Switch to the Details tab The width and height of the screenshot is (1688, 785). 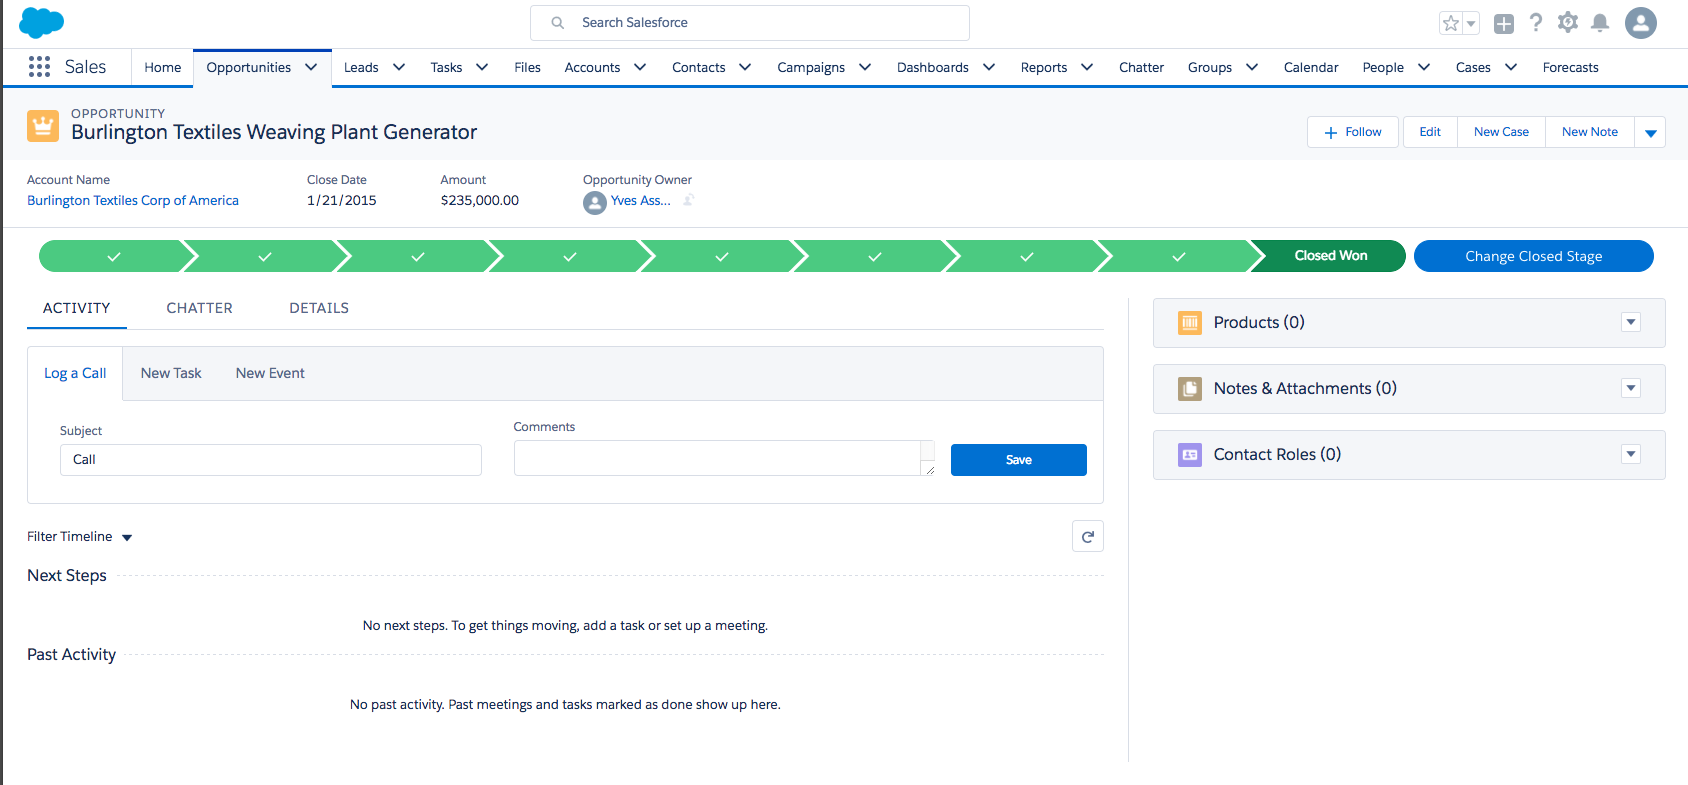pyautogui.click(x=319, y=308)
